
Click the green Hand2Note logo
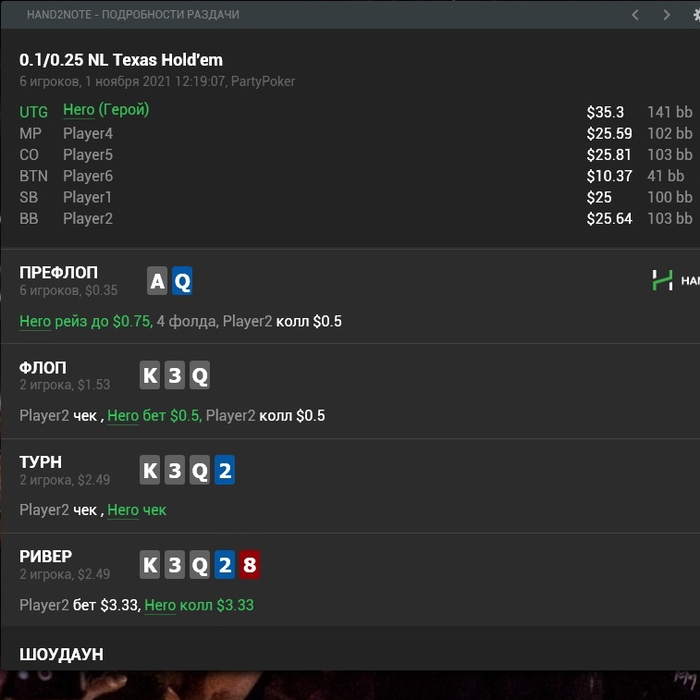coord(662,281)
